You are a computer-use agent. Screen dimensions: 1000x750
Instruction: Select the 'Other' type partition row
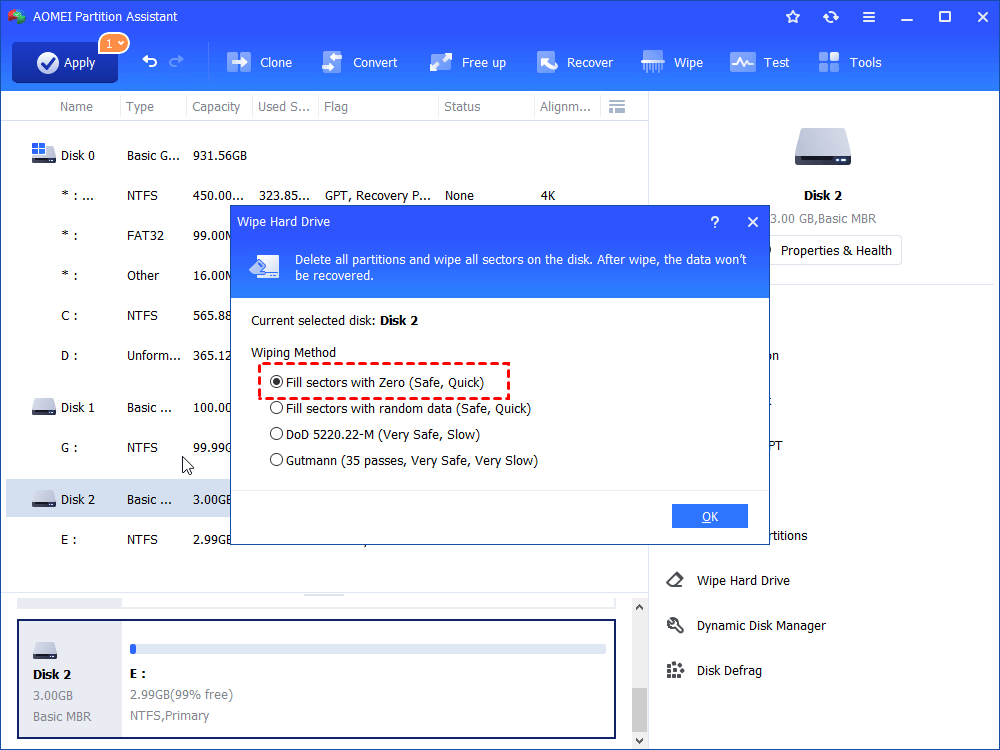117,276
